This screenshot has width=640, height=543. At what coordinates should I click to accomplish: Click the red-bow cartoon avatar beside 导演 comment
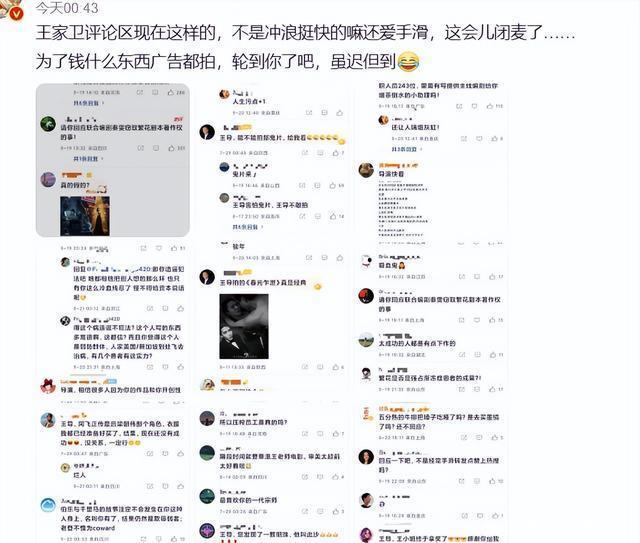(48, 385)
